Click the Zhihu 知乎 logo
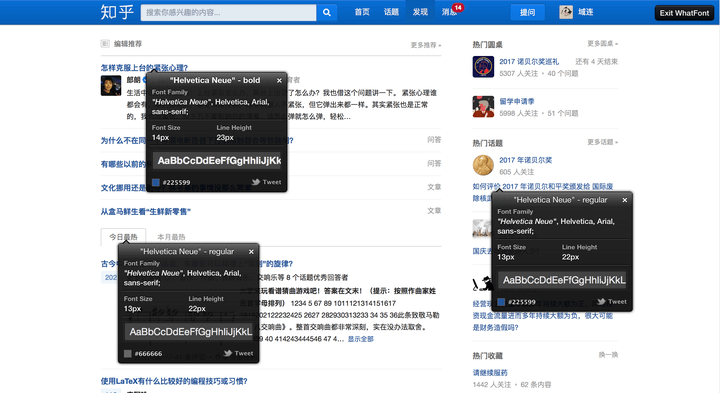This screenshot has width=720, height=393. [x=117, y=12]
